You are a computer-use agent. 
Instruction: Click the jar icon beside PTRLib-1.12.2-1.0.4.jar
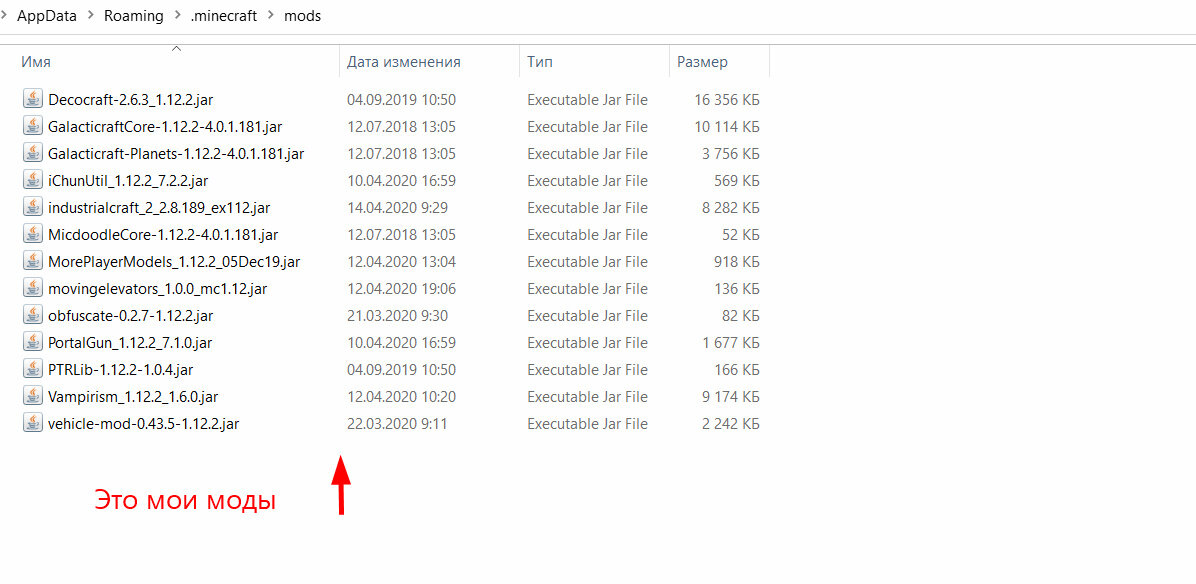32,370
